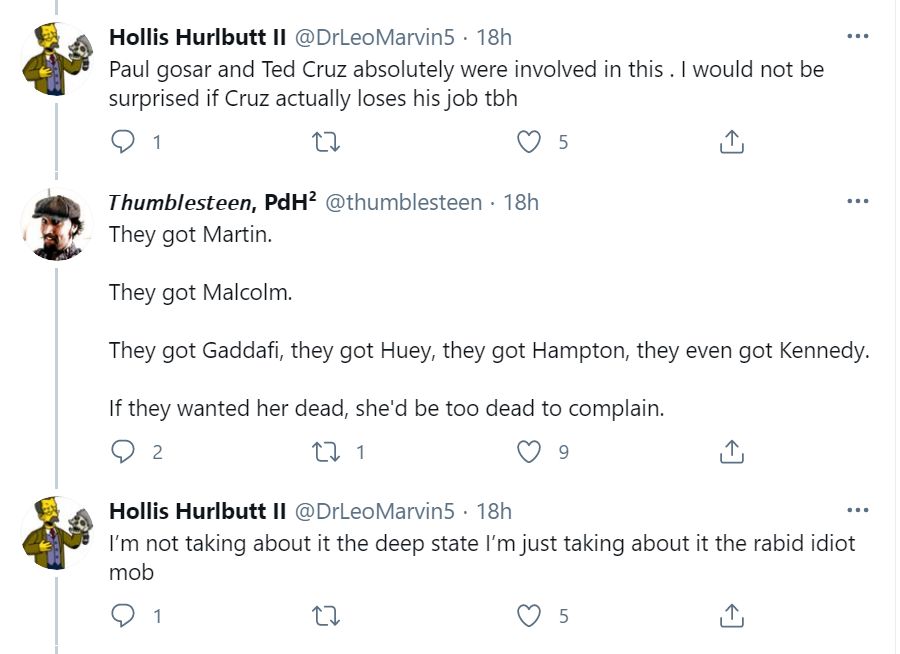Viewport: 900px width, 654px height.
Task: Reply to the "rabid idiot mob" tweet
Action: pyautogui.click(x=122, y=616)
